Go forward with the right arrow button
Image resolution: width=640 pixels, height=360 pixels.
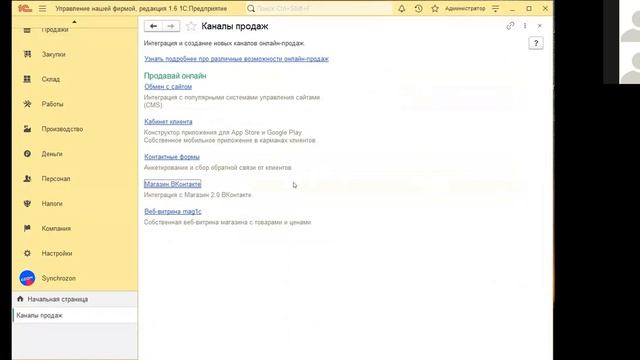point(171,26)
